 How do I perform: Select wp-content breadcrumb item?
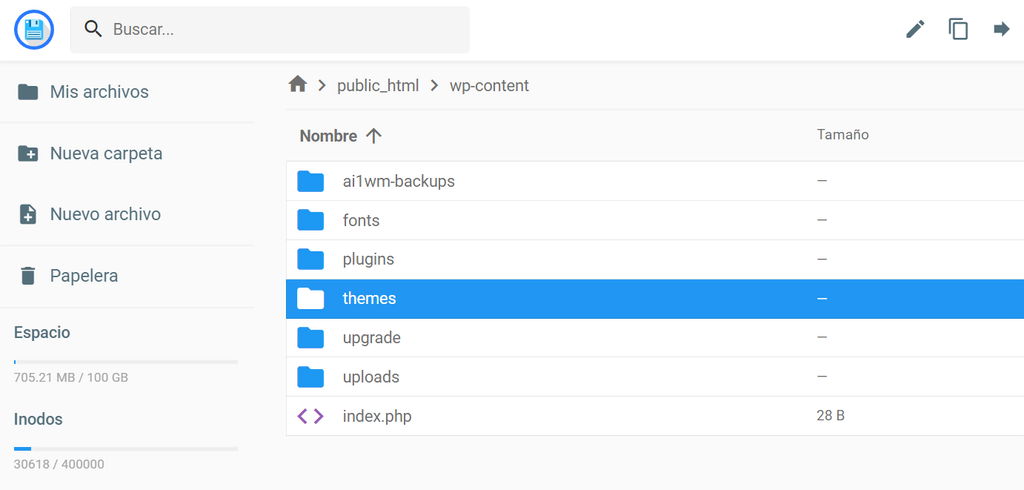489,86
